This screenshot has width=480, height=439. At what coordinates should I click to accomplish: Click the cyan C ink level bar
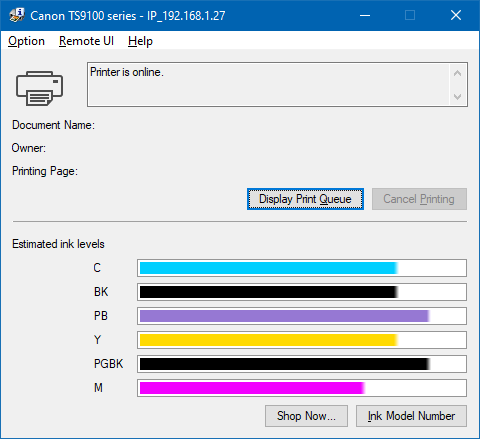[x=302, y=268]
